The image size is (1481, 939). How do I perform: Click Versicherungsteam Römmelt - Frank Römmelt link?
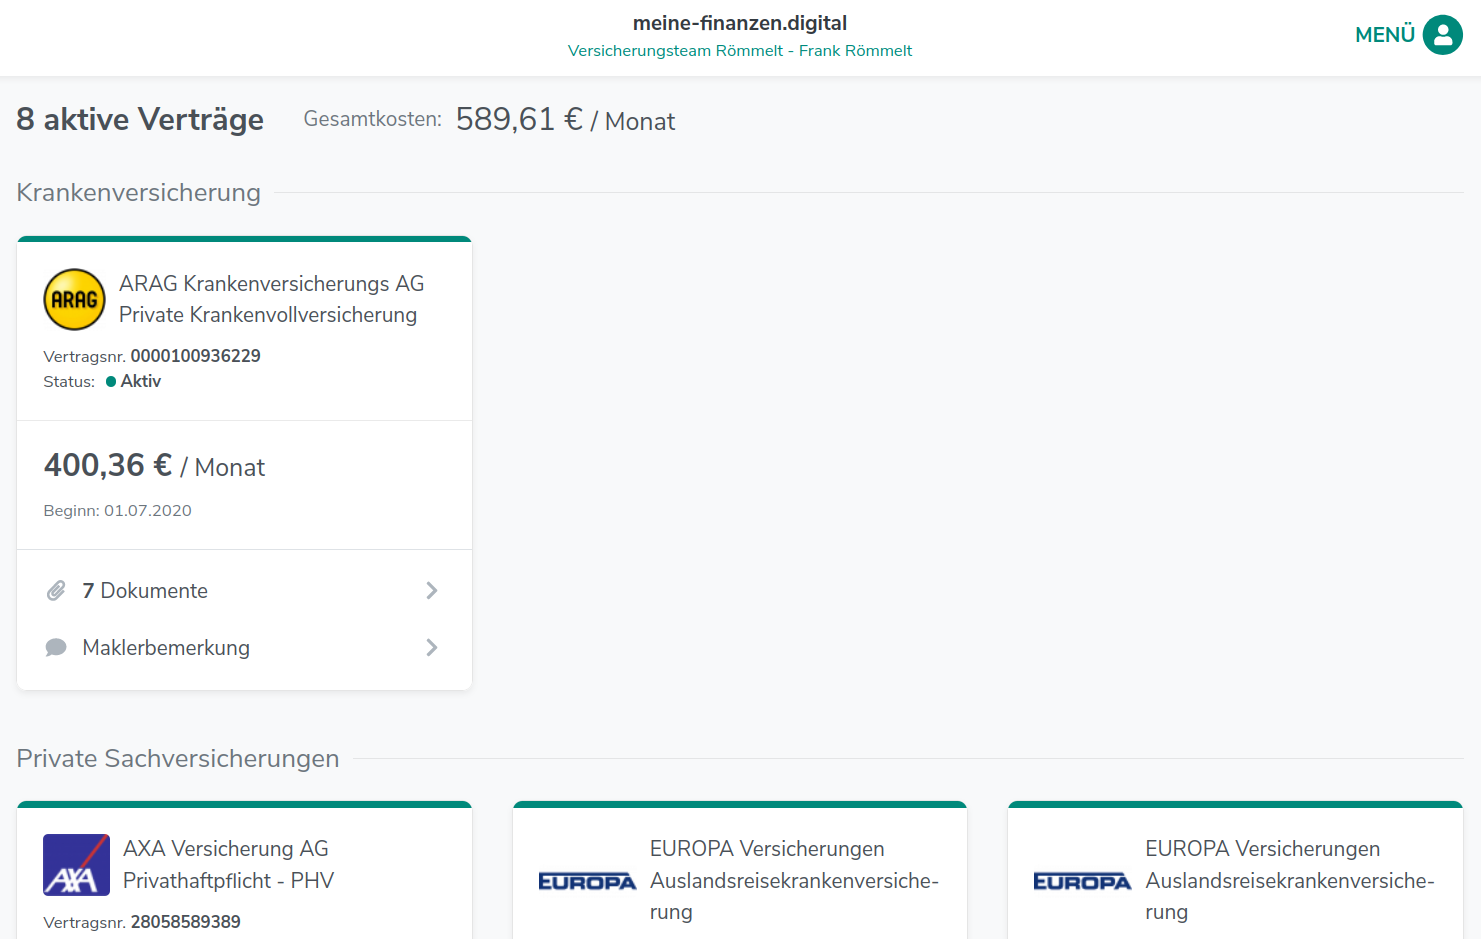click(x=739, y=51)
